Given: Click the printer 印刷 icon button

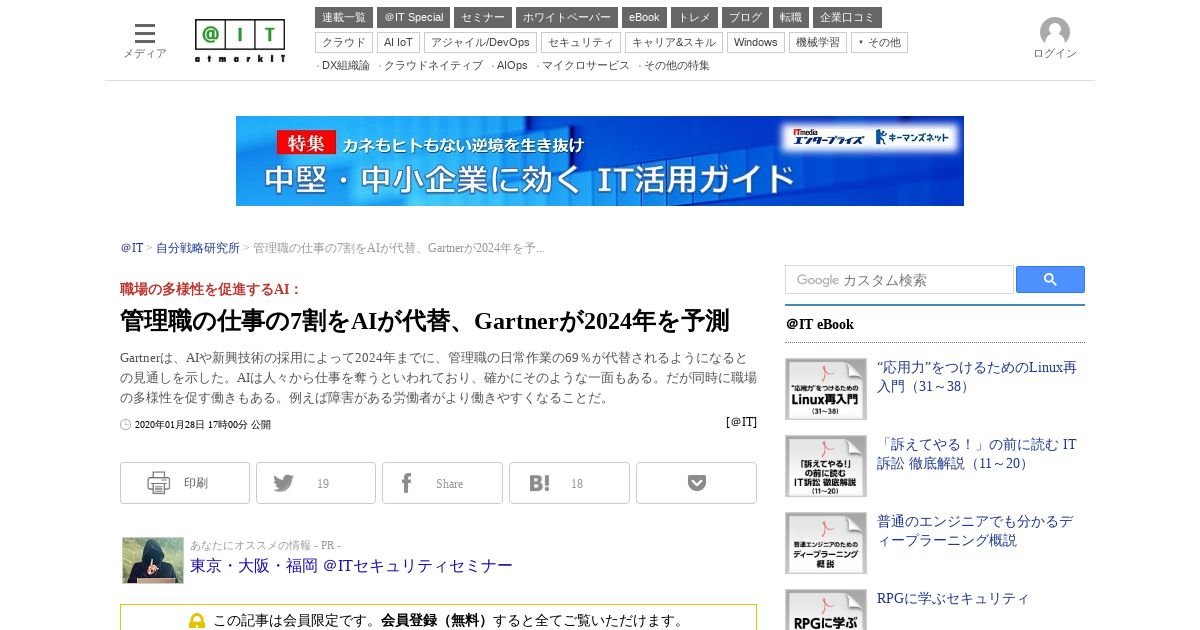Looking at the screenshot, I should [x=185, y=483].
